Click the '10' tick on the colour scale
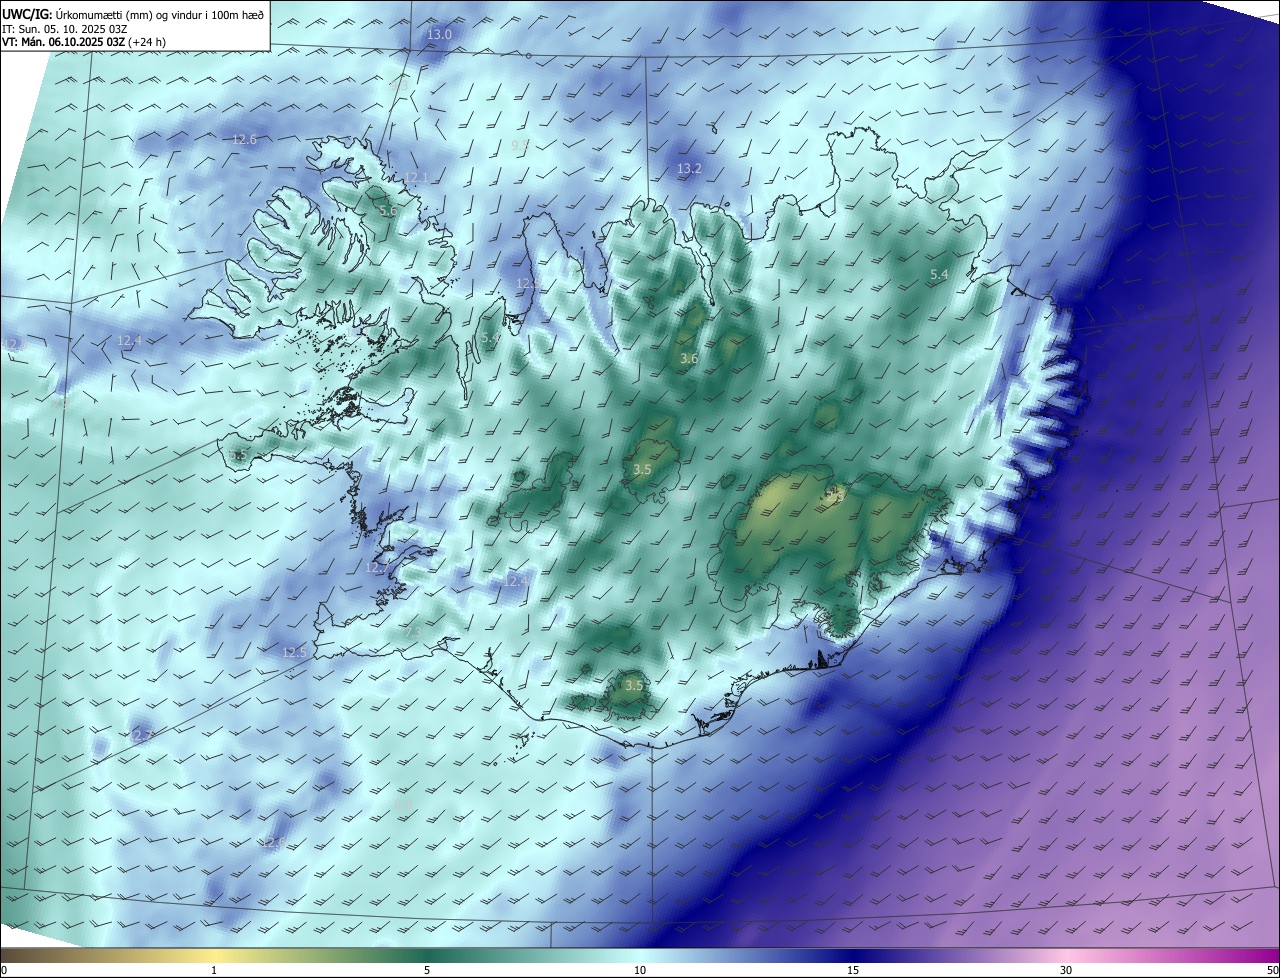The width and height of the screenshot is (1280, 978). point(640,970)
